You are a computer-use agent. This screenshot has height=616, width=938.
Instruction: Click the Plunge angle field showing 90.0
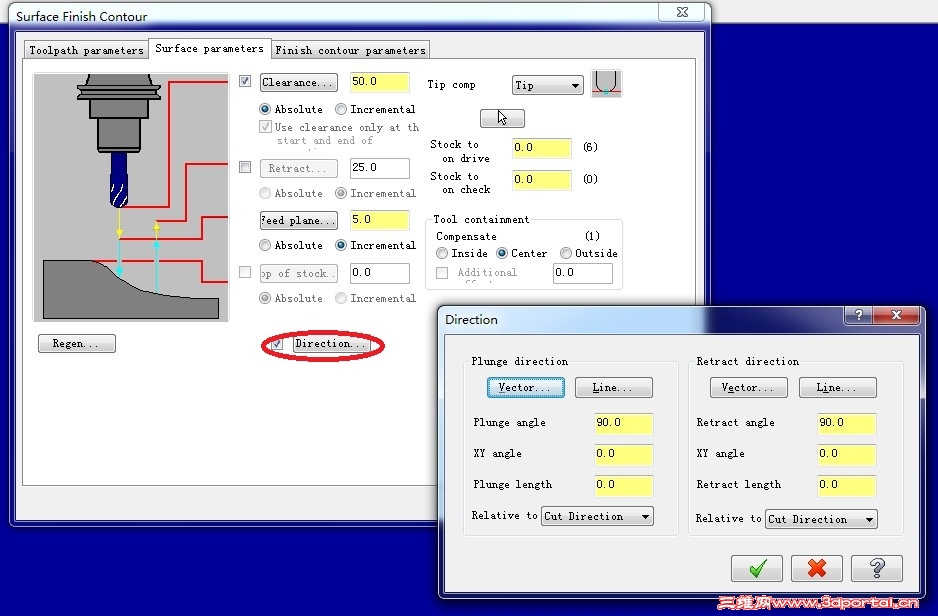[623, 423]
